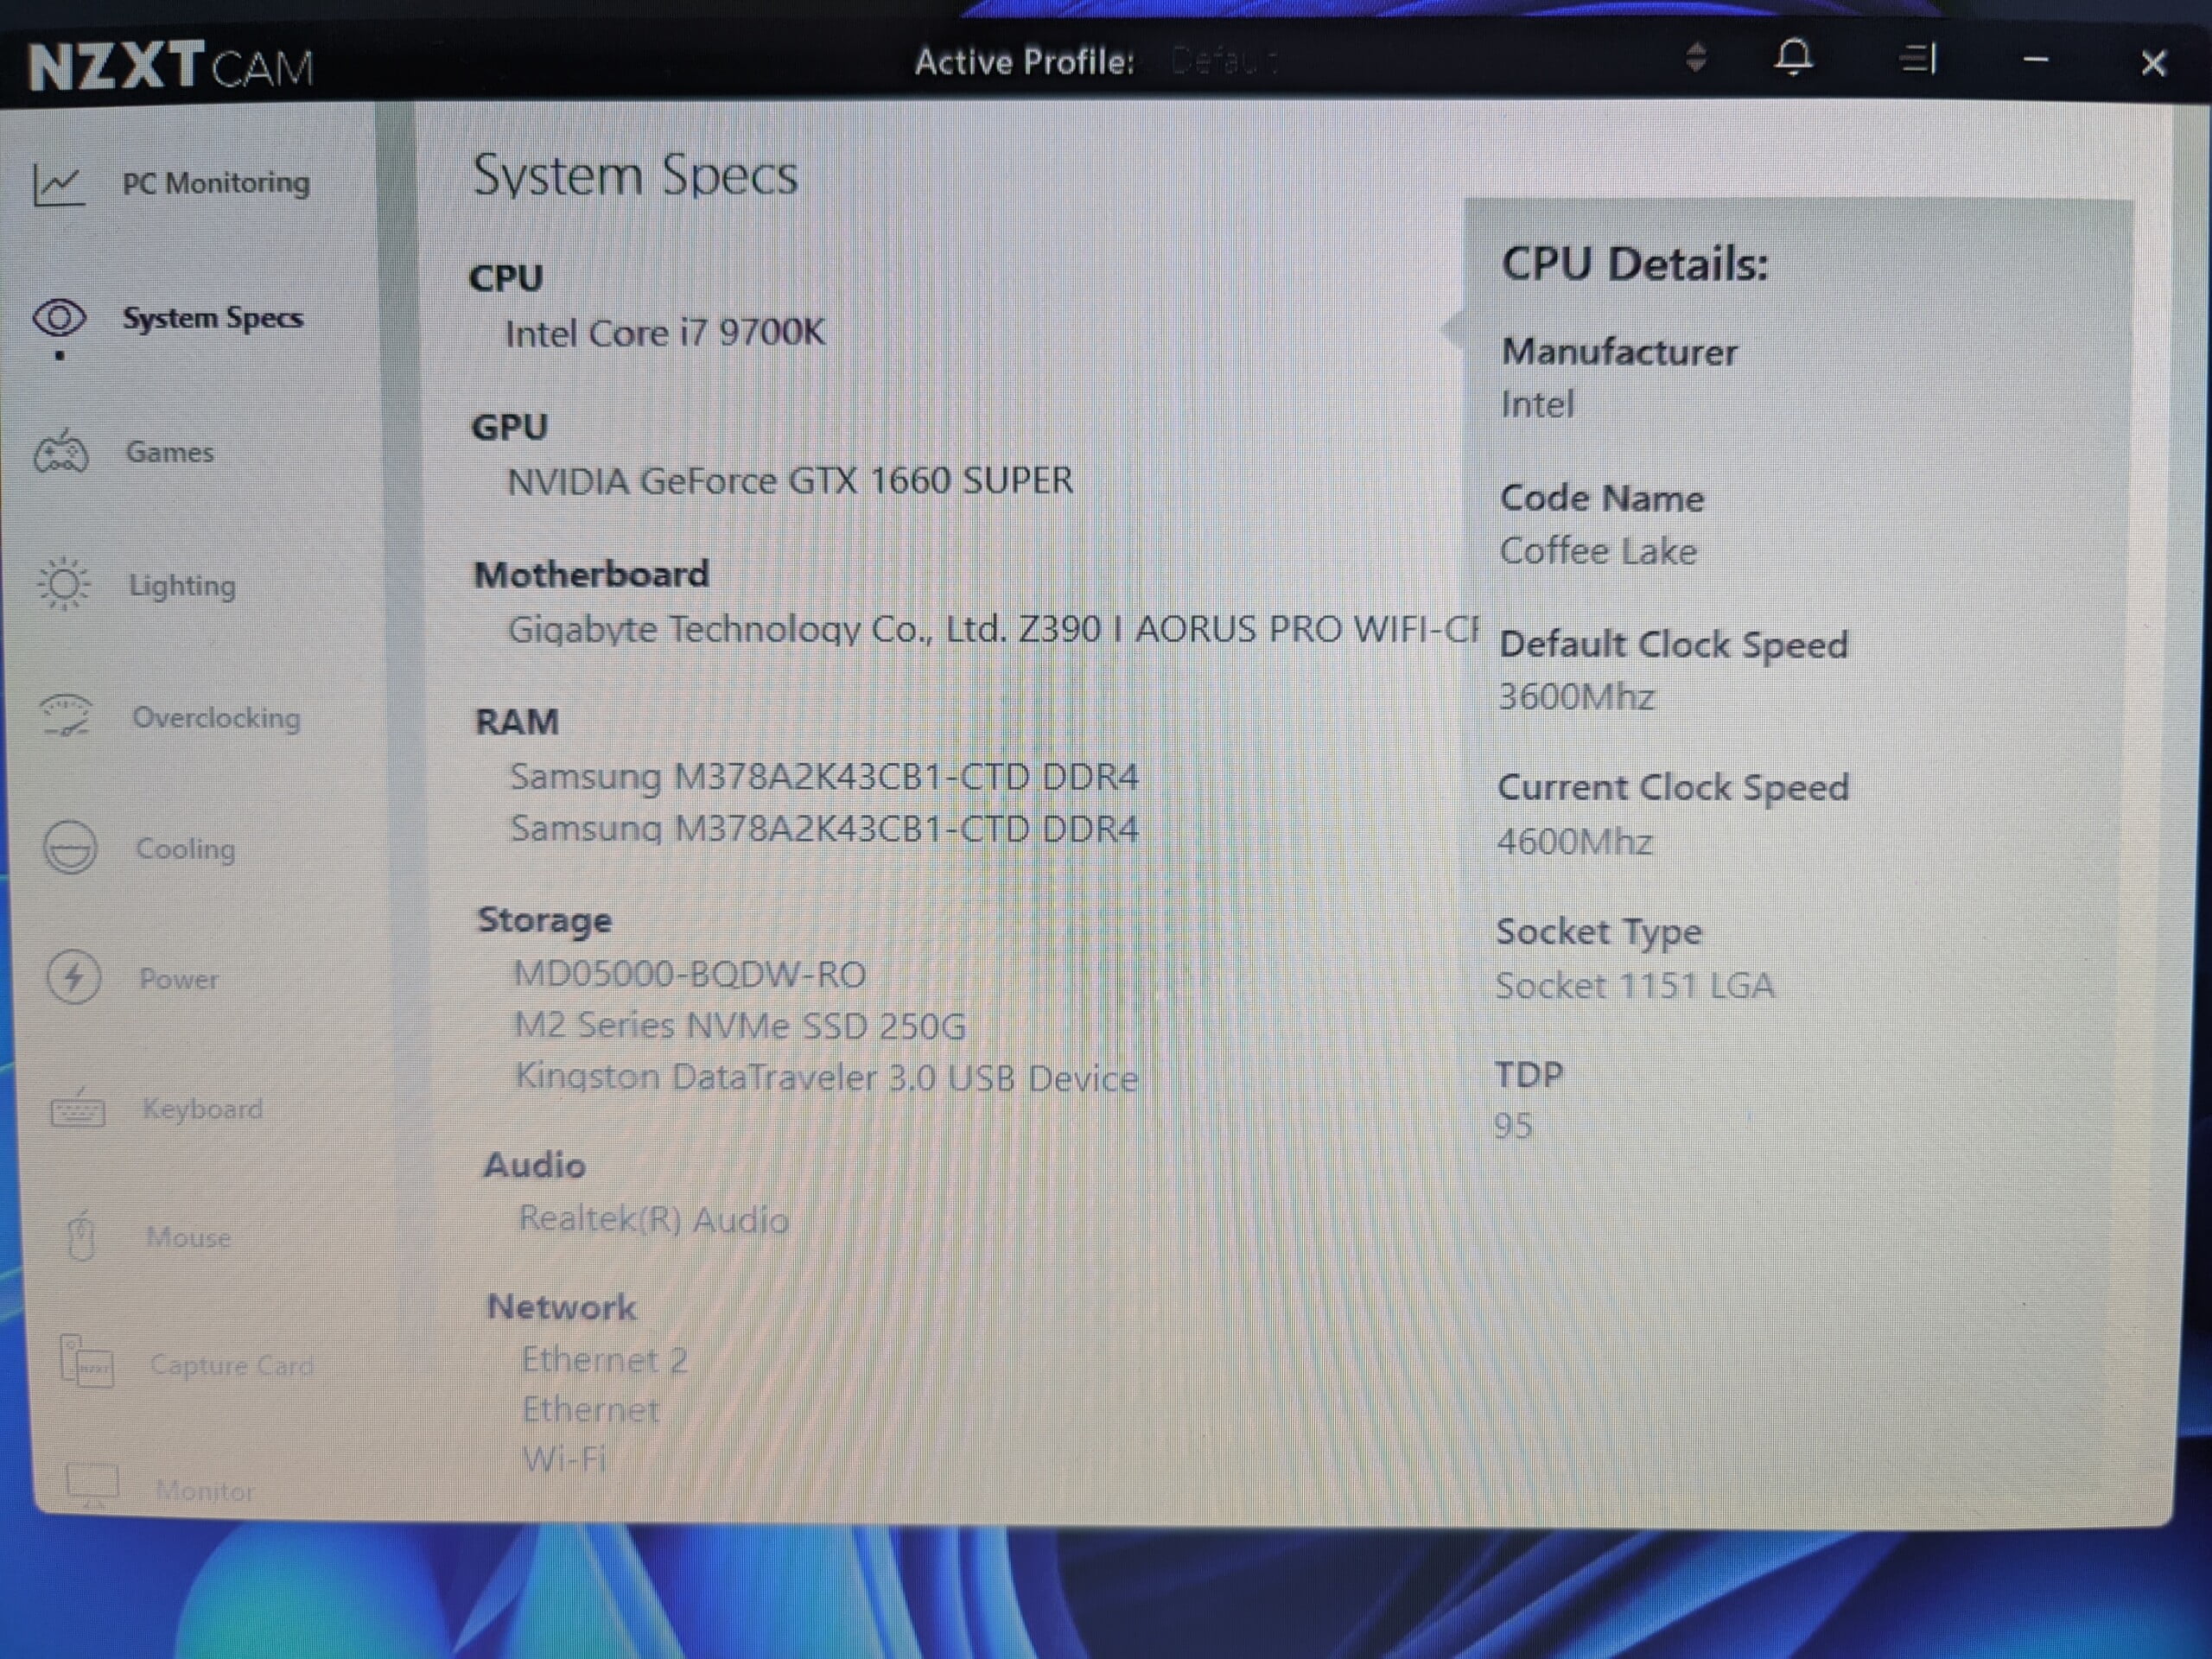Select Kingston DataTraveler 3.0 USB Device
The width and height of the screenshot is (2212, 1659).
[x=827, y=1078]
